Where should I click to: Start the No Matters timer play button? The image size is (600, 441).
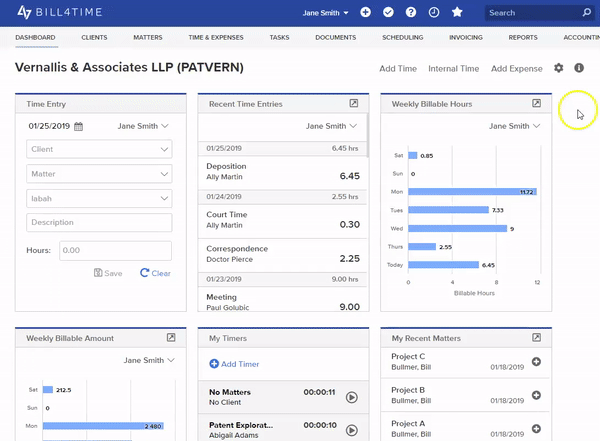pyautogui.click(x=352, y=397)
